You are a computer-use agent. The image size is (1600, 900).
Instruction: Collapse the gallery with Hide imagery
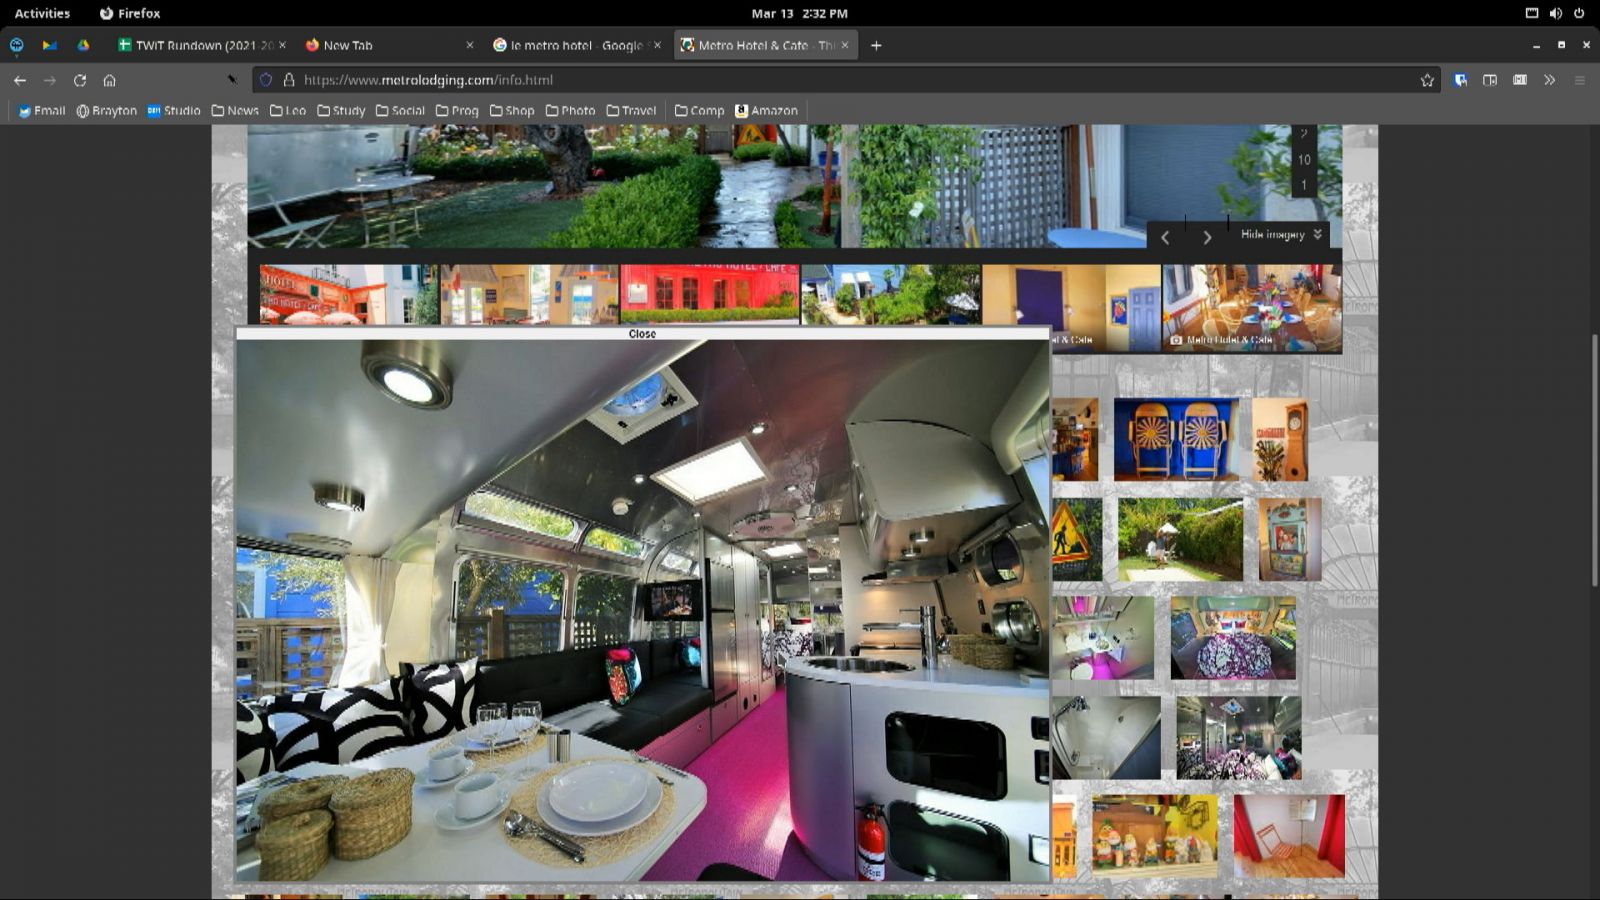click(1281, 234)
